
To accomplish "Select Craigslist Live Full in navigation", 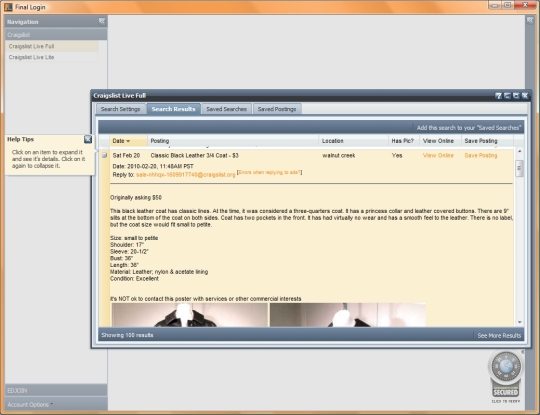I will [x=52, y=46].
